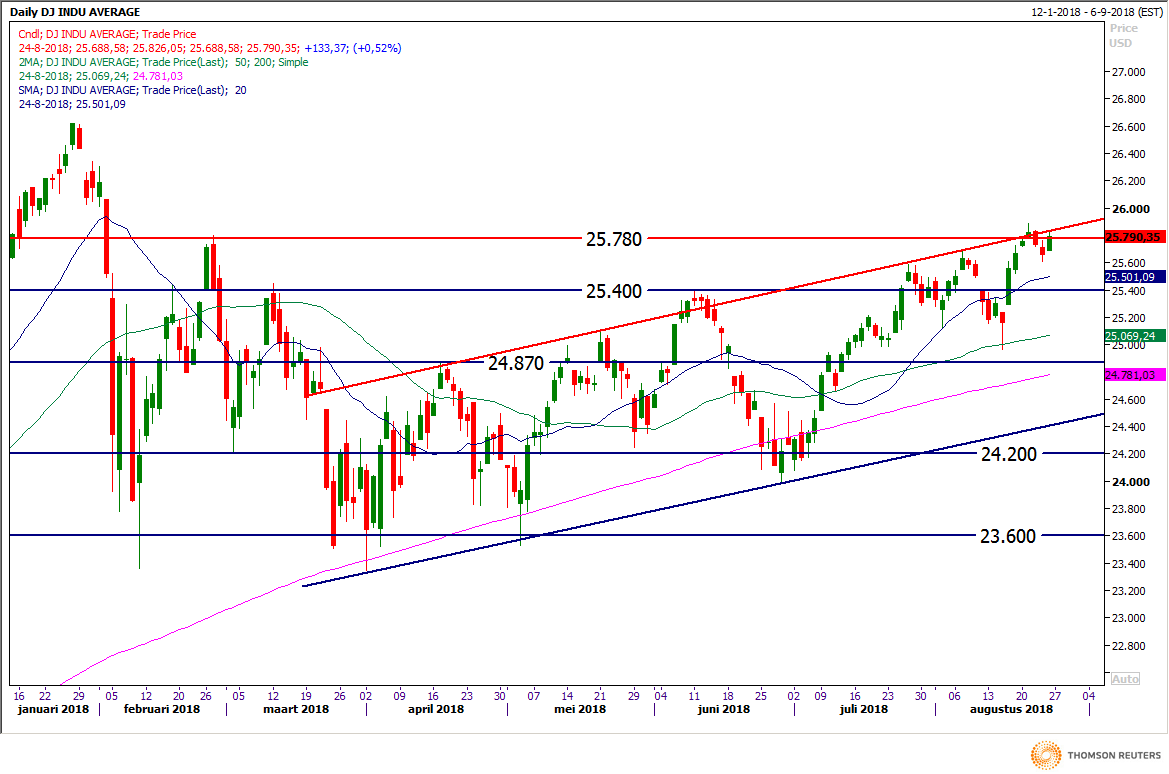Click the Thomson Reuters logo
This screenshot has height=774, width=1169.
click(1096, 755)
